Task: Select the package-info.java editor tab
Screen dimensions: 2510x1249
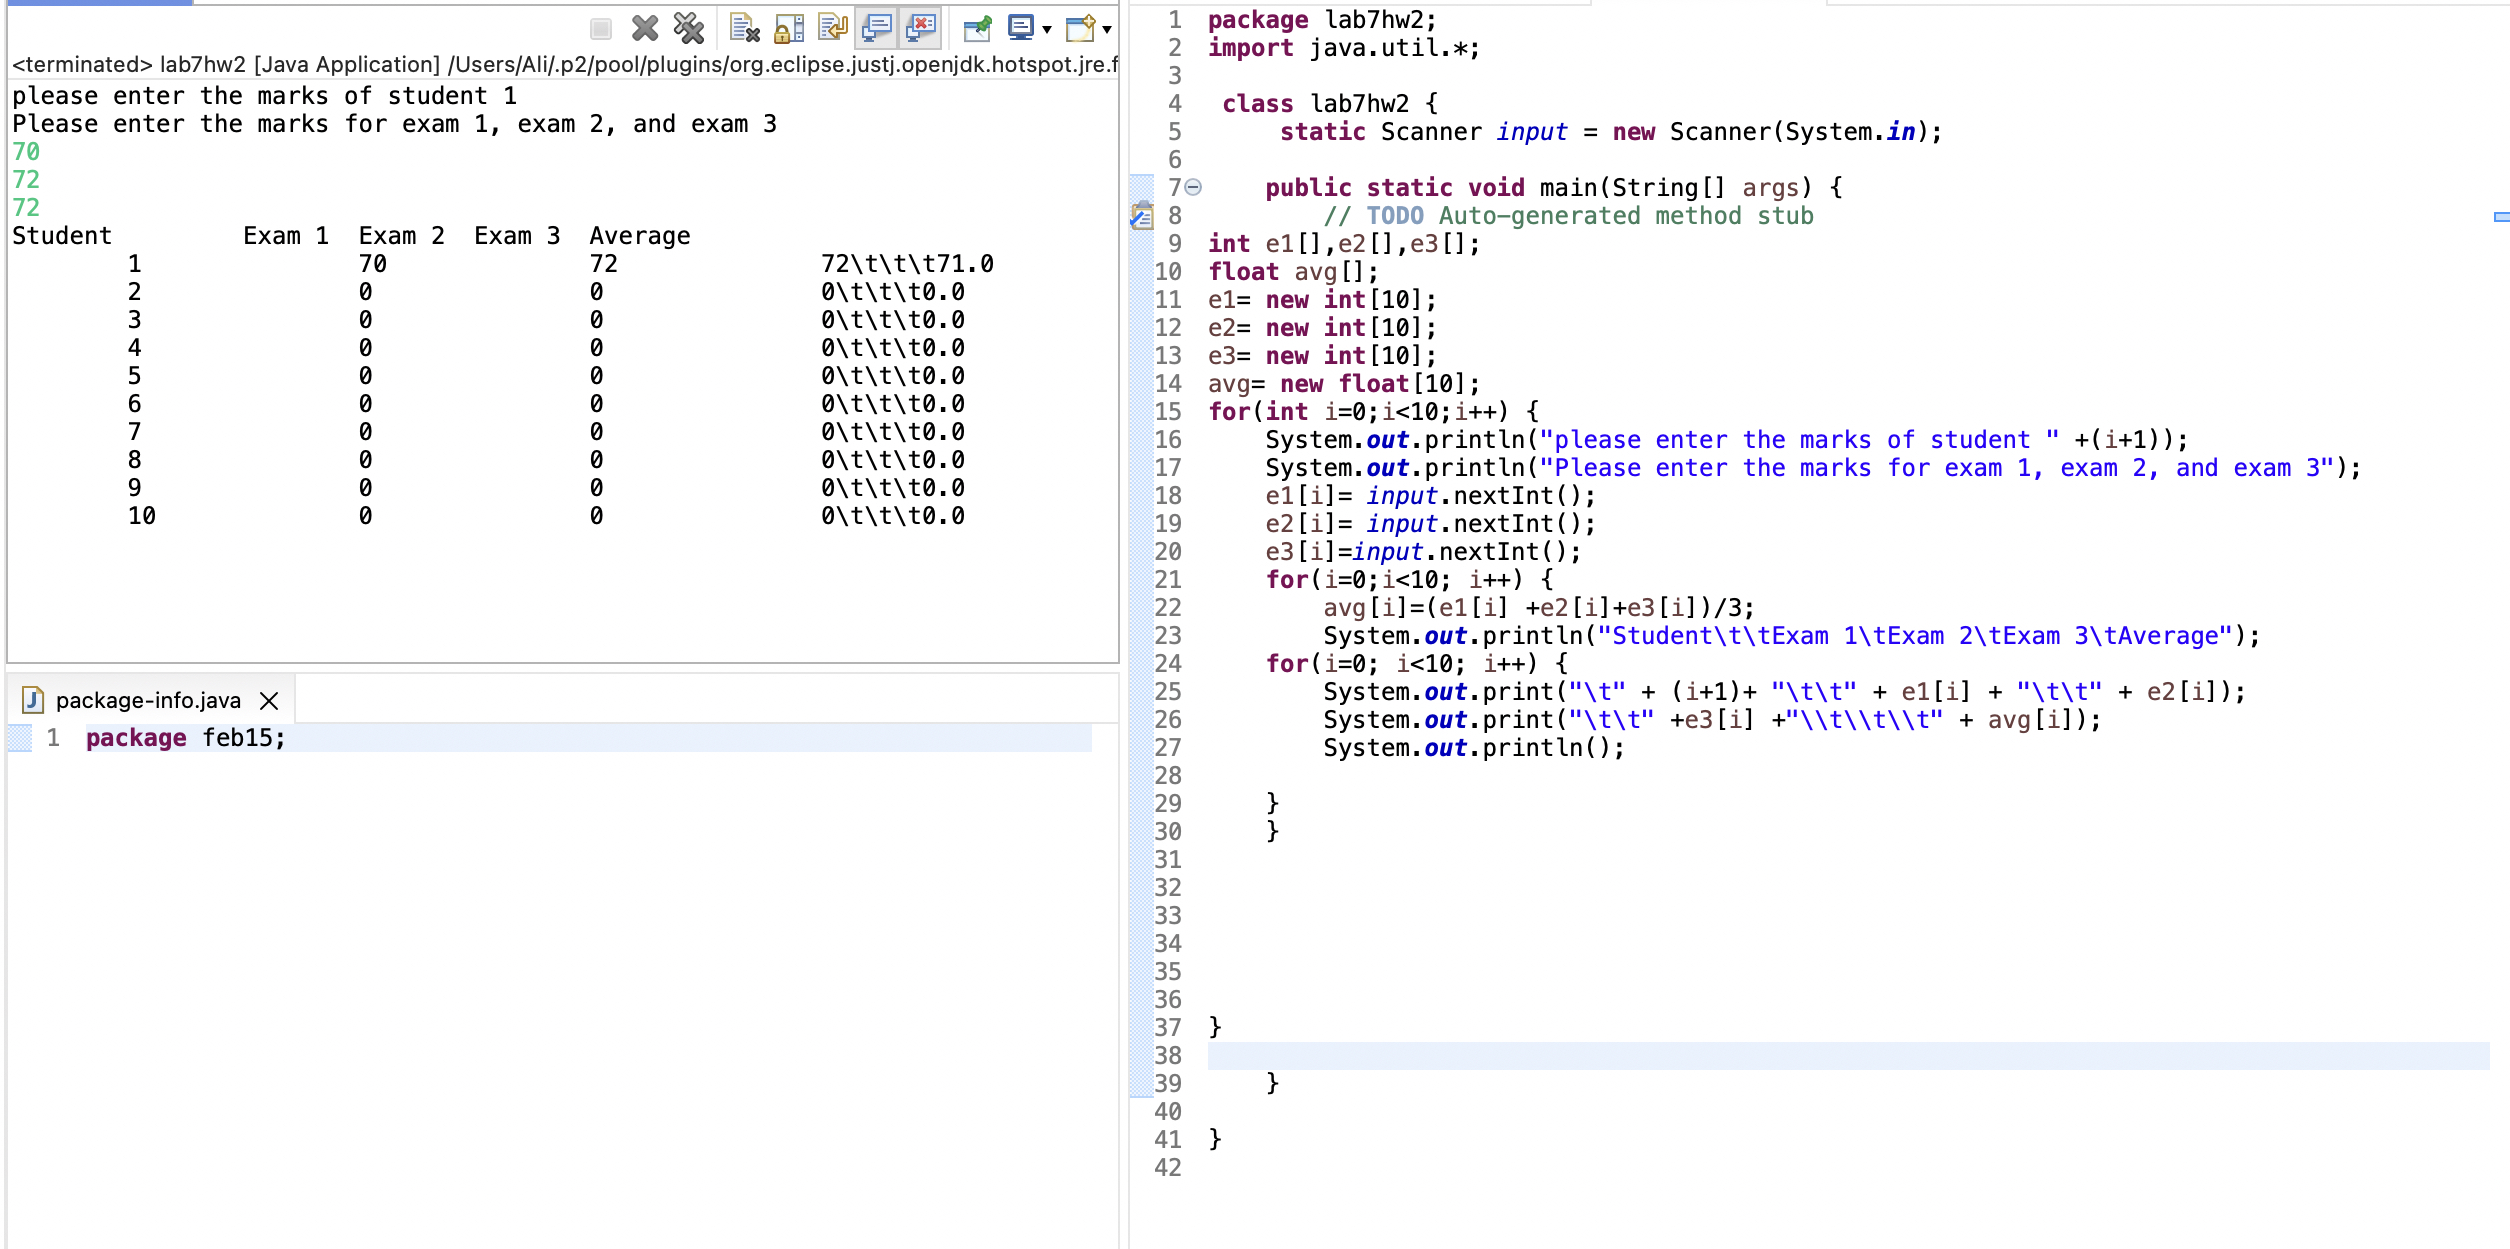Action: point(147,700)
